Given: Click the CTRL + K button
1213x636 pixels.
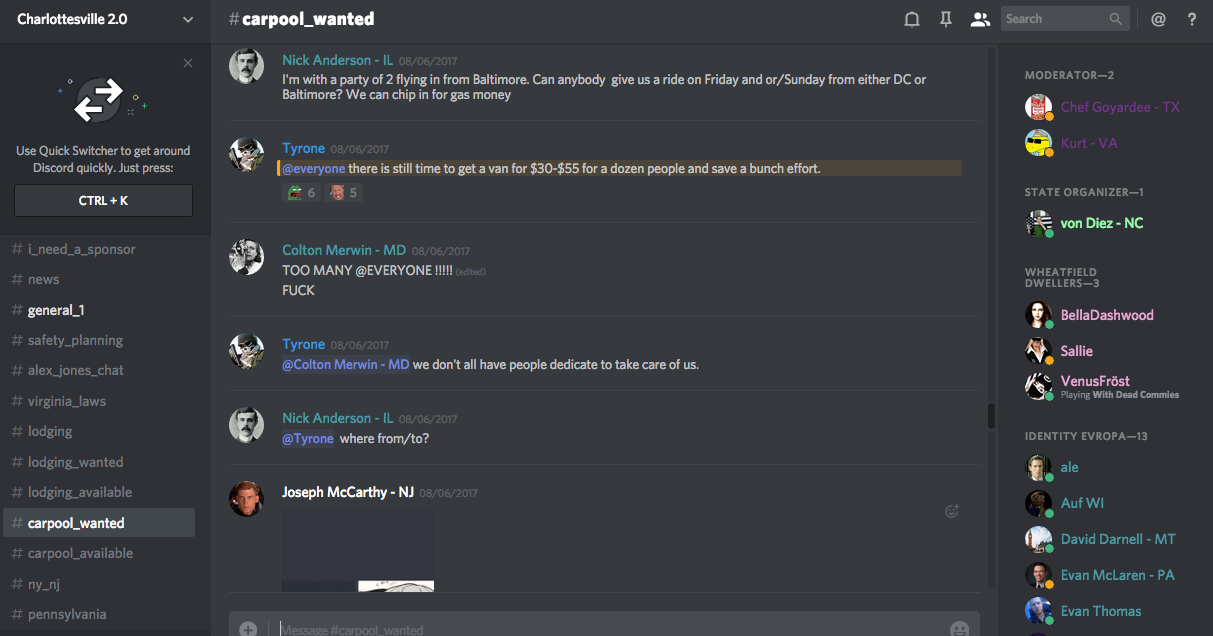Looking at the screenshot, I should [103, 201].
